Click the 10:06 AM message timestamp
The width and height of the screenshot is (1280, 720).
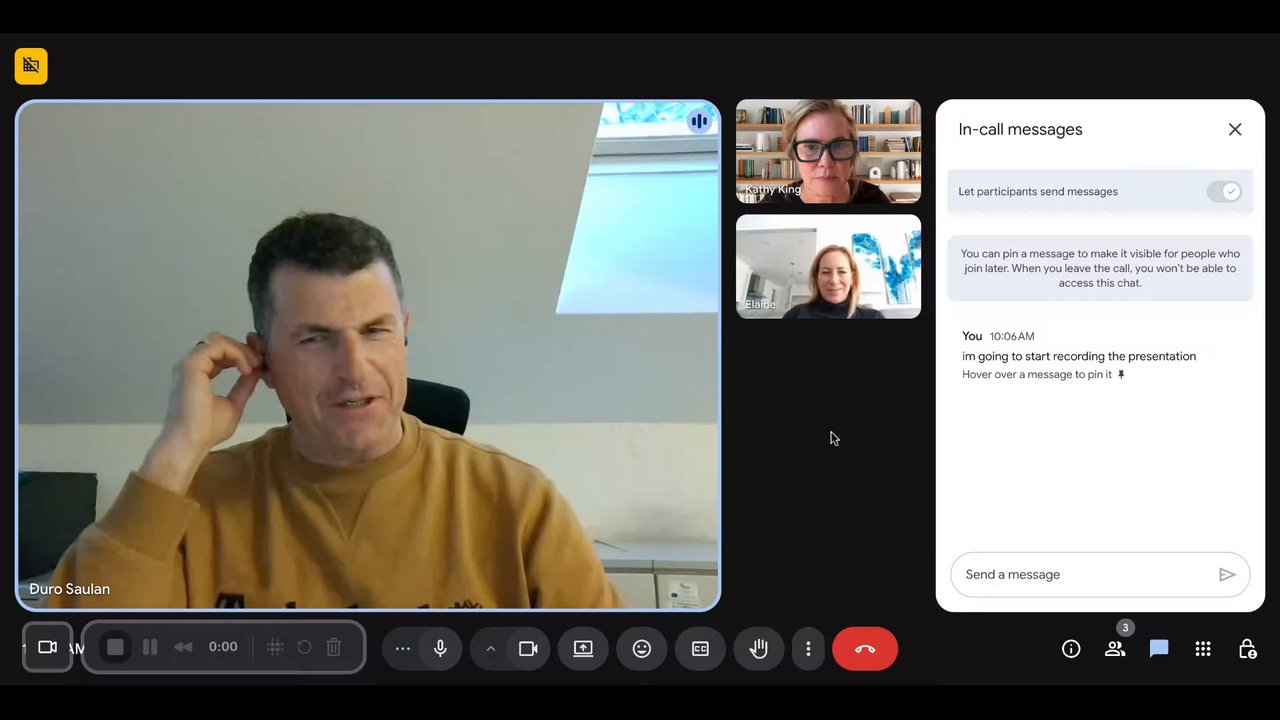1012,336
